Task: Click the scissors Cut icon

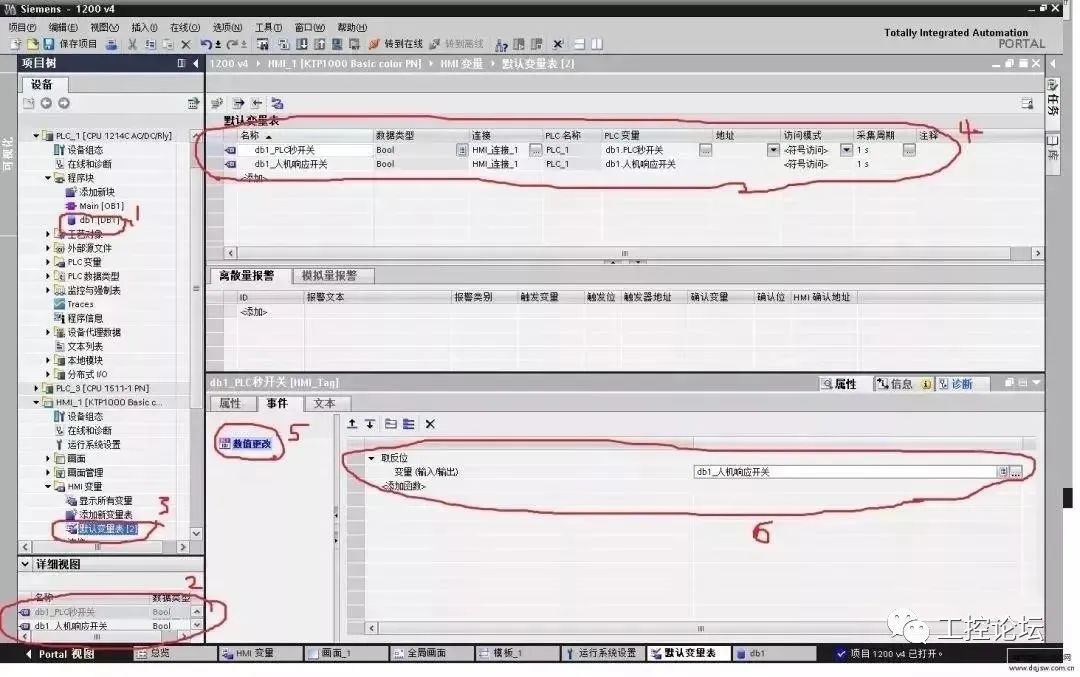Action: (134, 44)
